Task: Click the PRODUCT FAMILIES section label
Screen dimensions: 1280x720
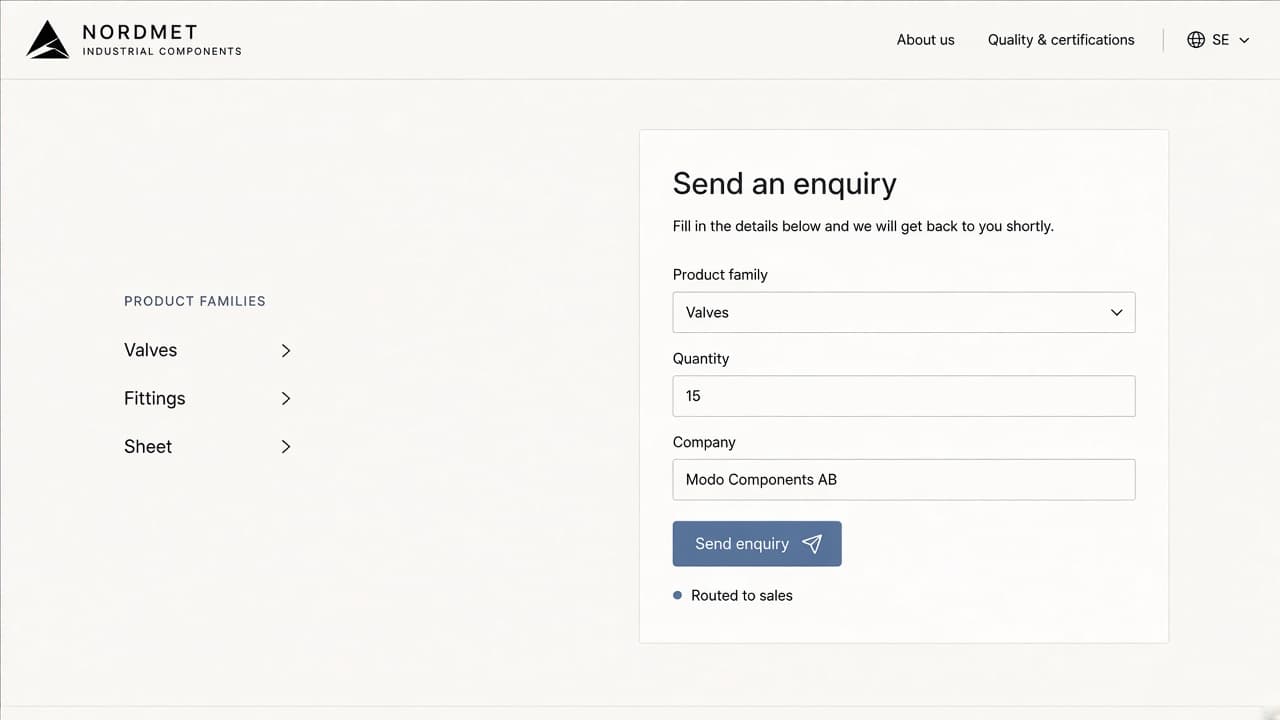Action: pos(195,301)
